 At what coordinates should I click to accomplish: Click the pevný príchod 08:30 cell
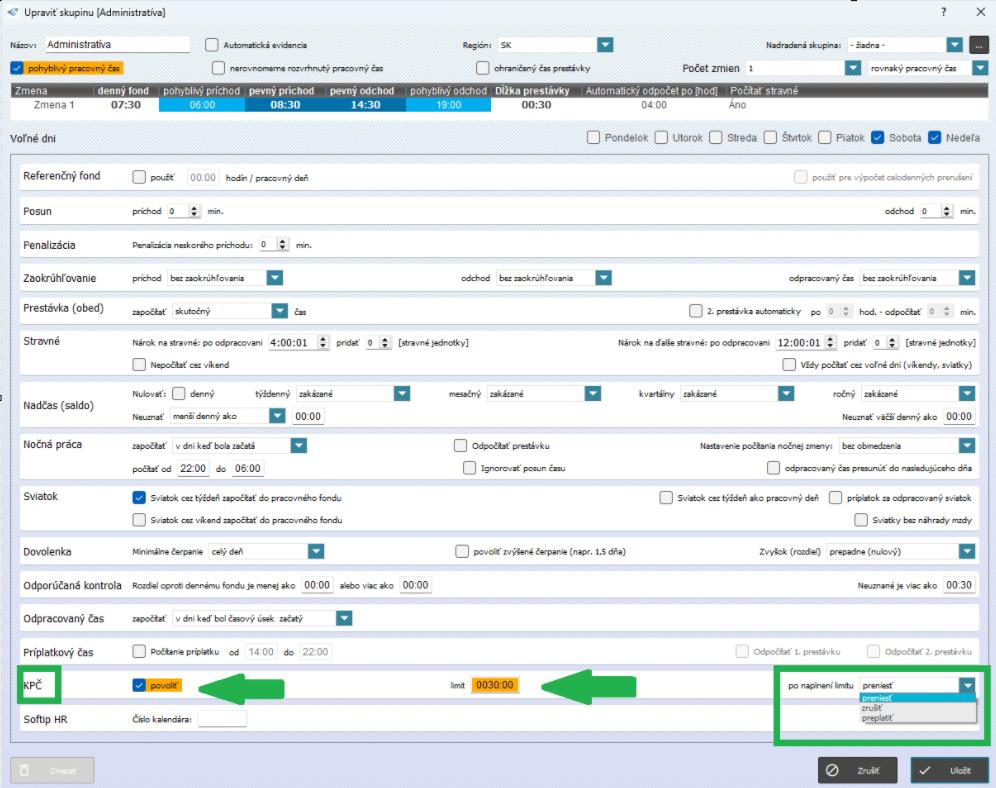(x=285, y=104)
